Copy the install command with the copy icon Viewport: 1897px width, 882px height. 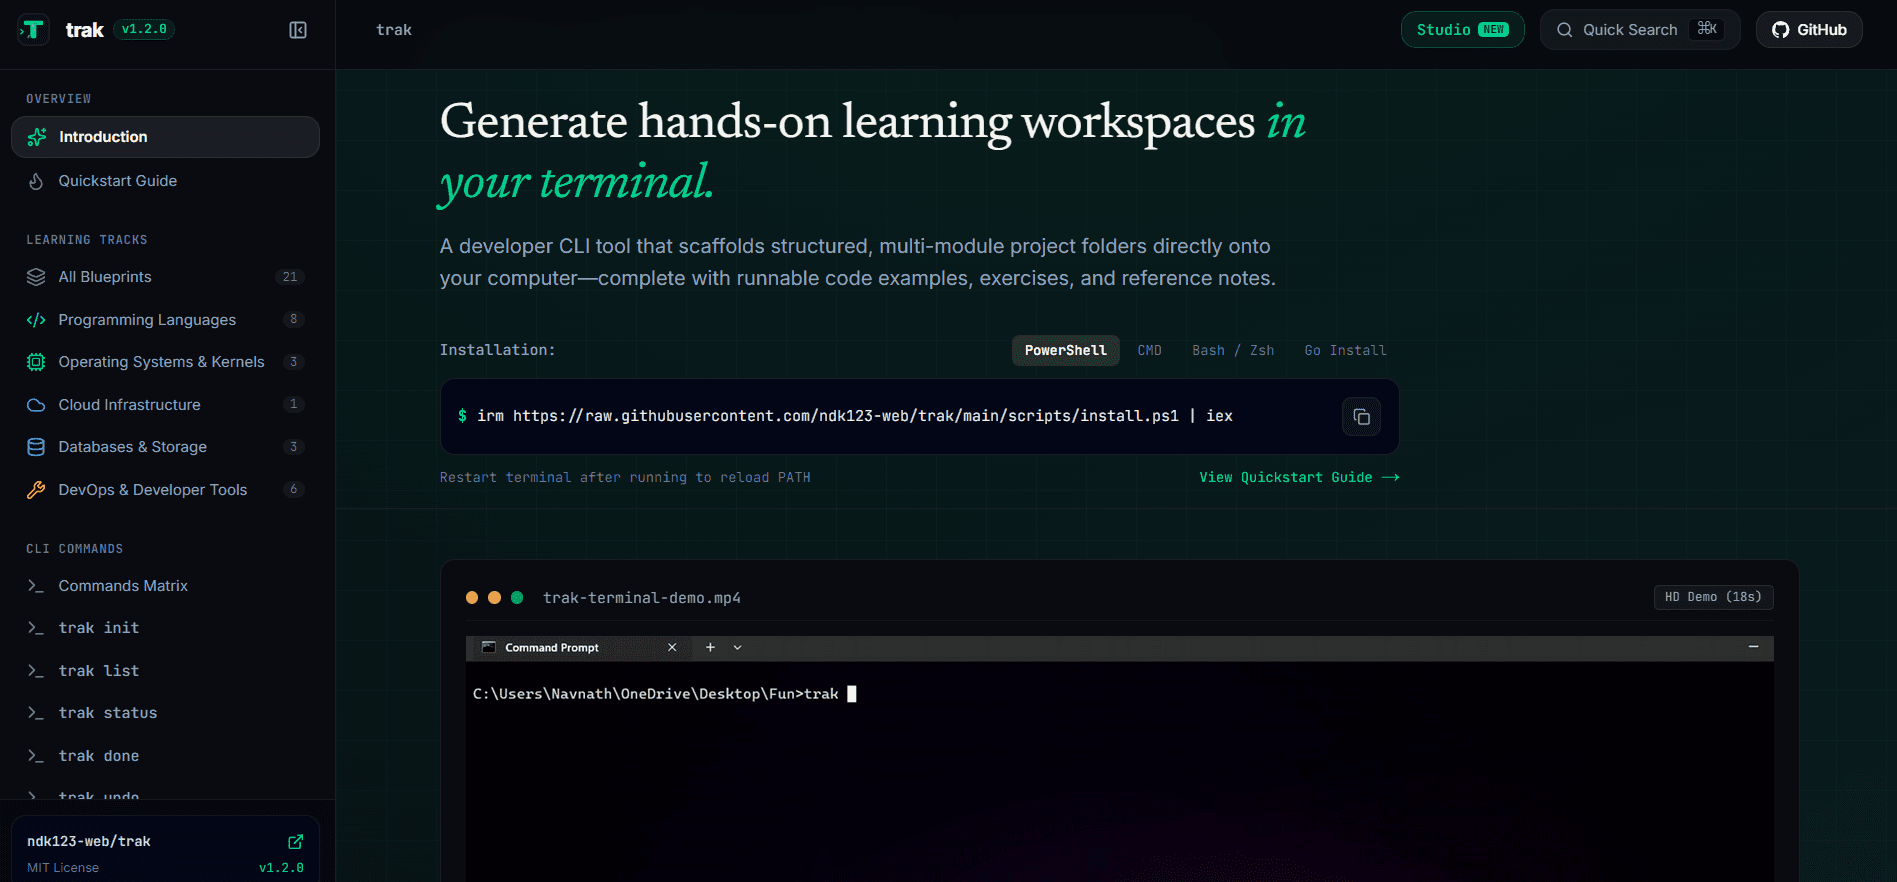(x=1361, y=417)
